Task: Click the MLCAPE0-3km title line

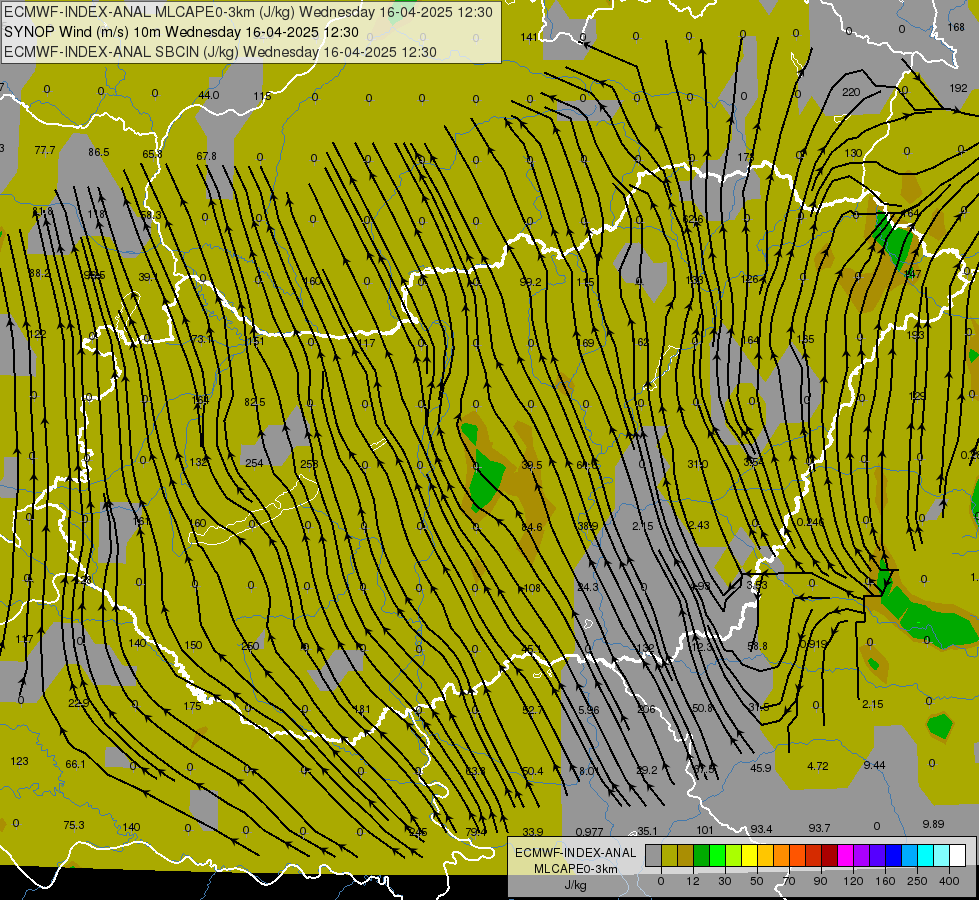Action: click(248, 12)
